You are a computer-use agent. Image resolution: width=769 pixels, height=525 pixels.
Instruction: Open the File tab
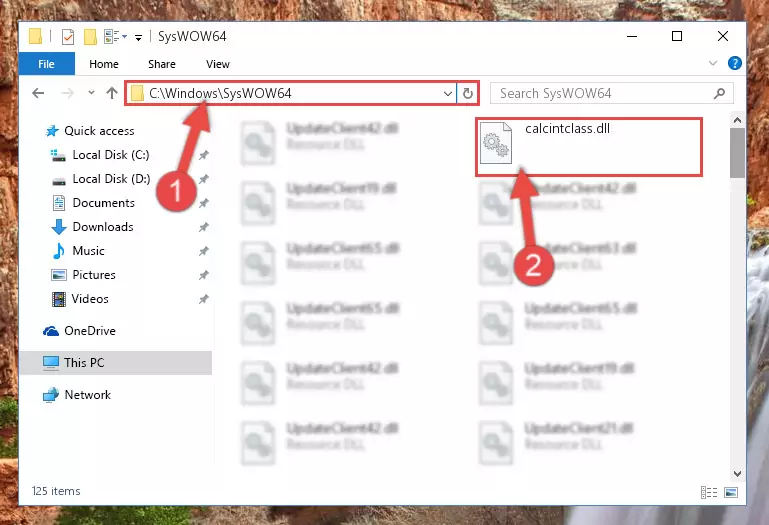click(x=47, y=64)
